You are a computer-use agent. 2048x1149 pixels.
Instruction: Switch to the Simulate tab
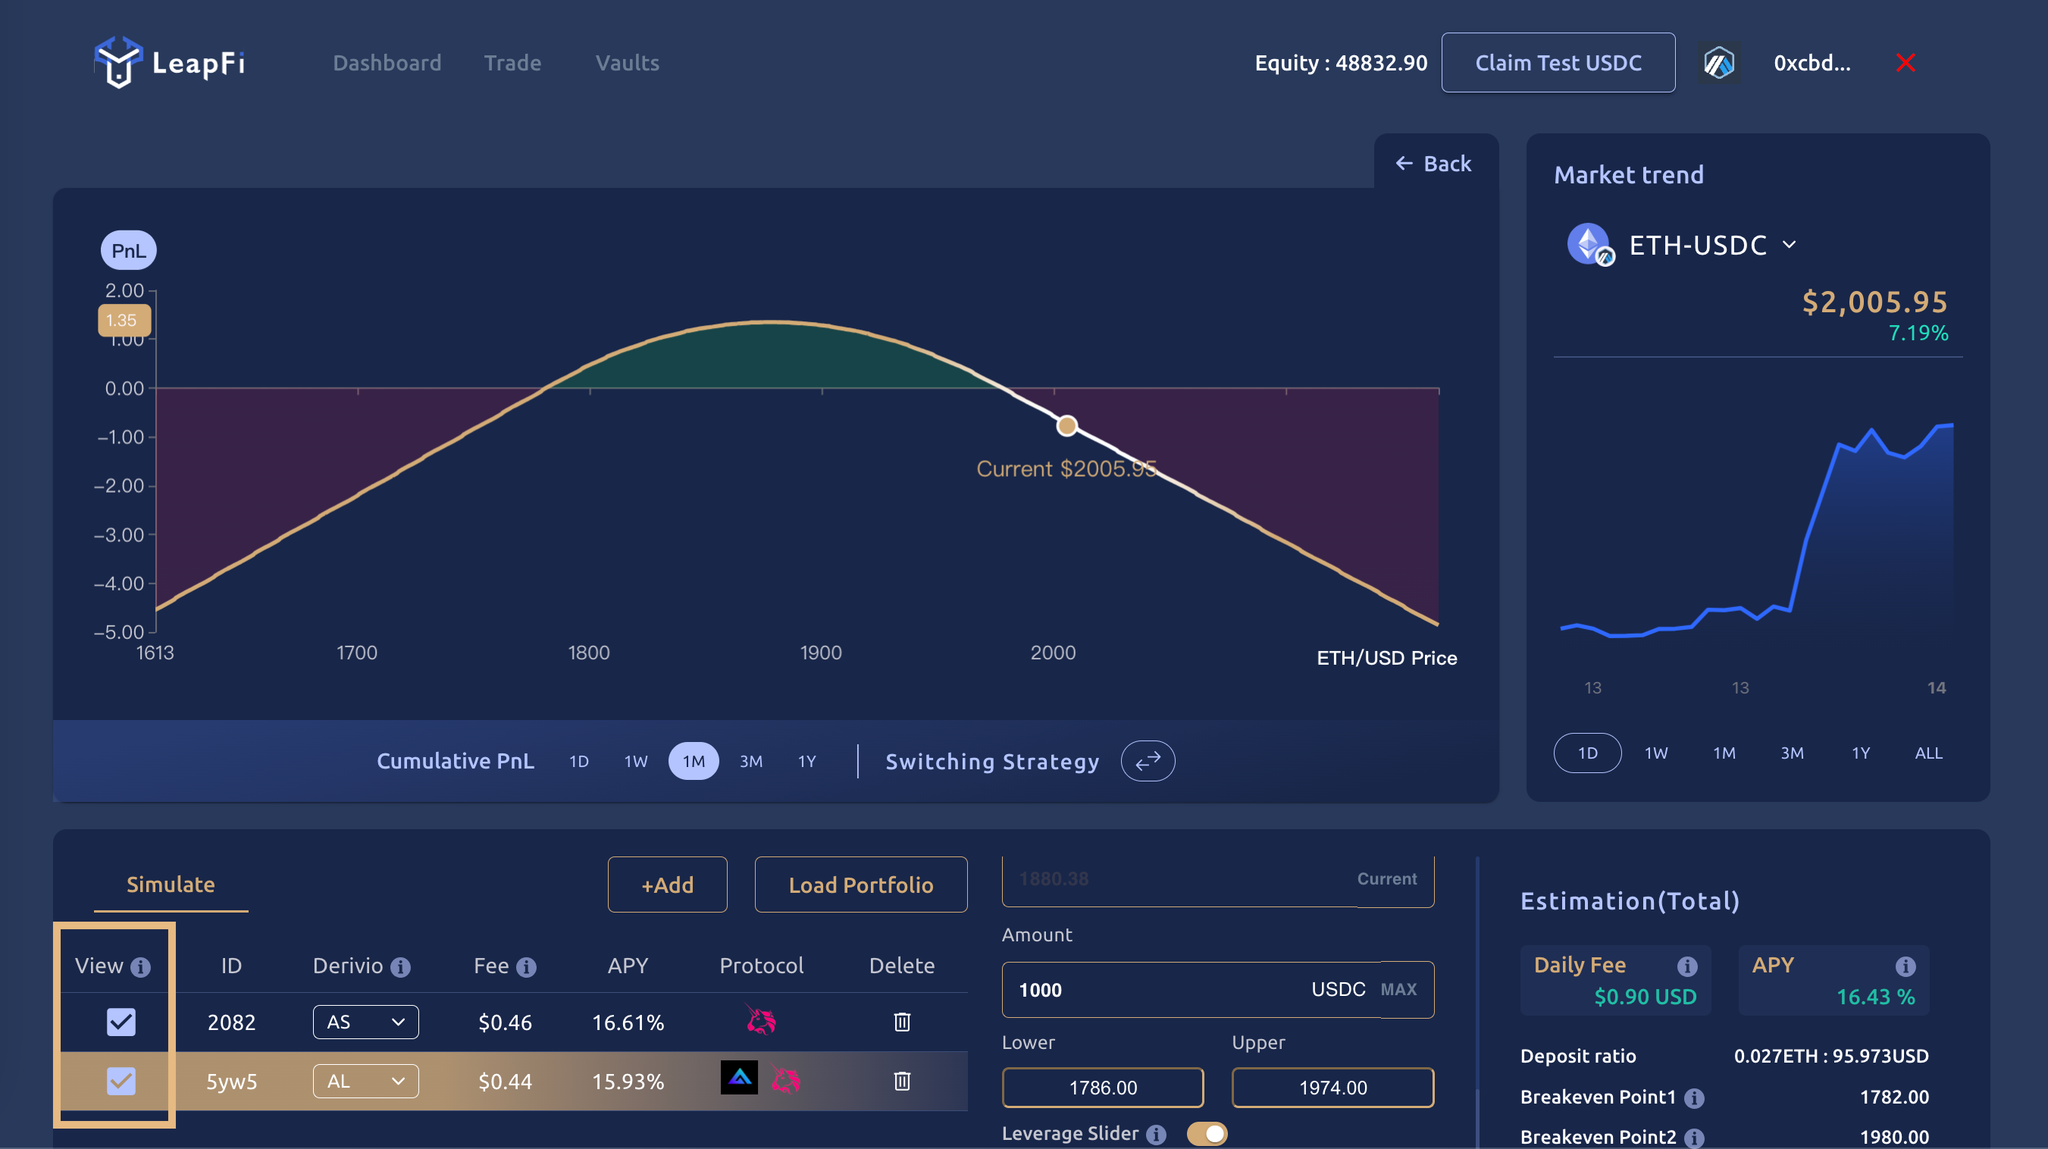(x=171, y=885)
